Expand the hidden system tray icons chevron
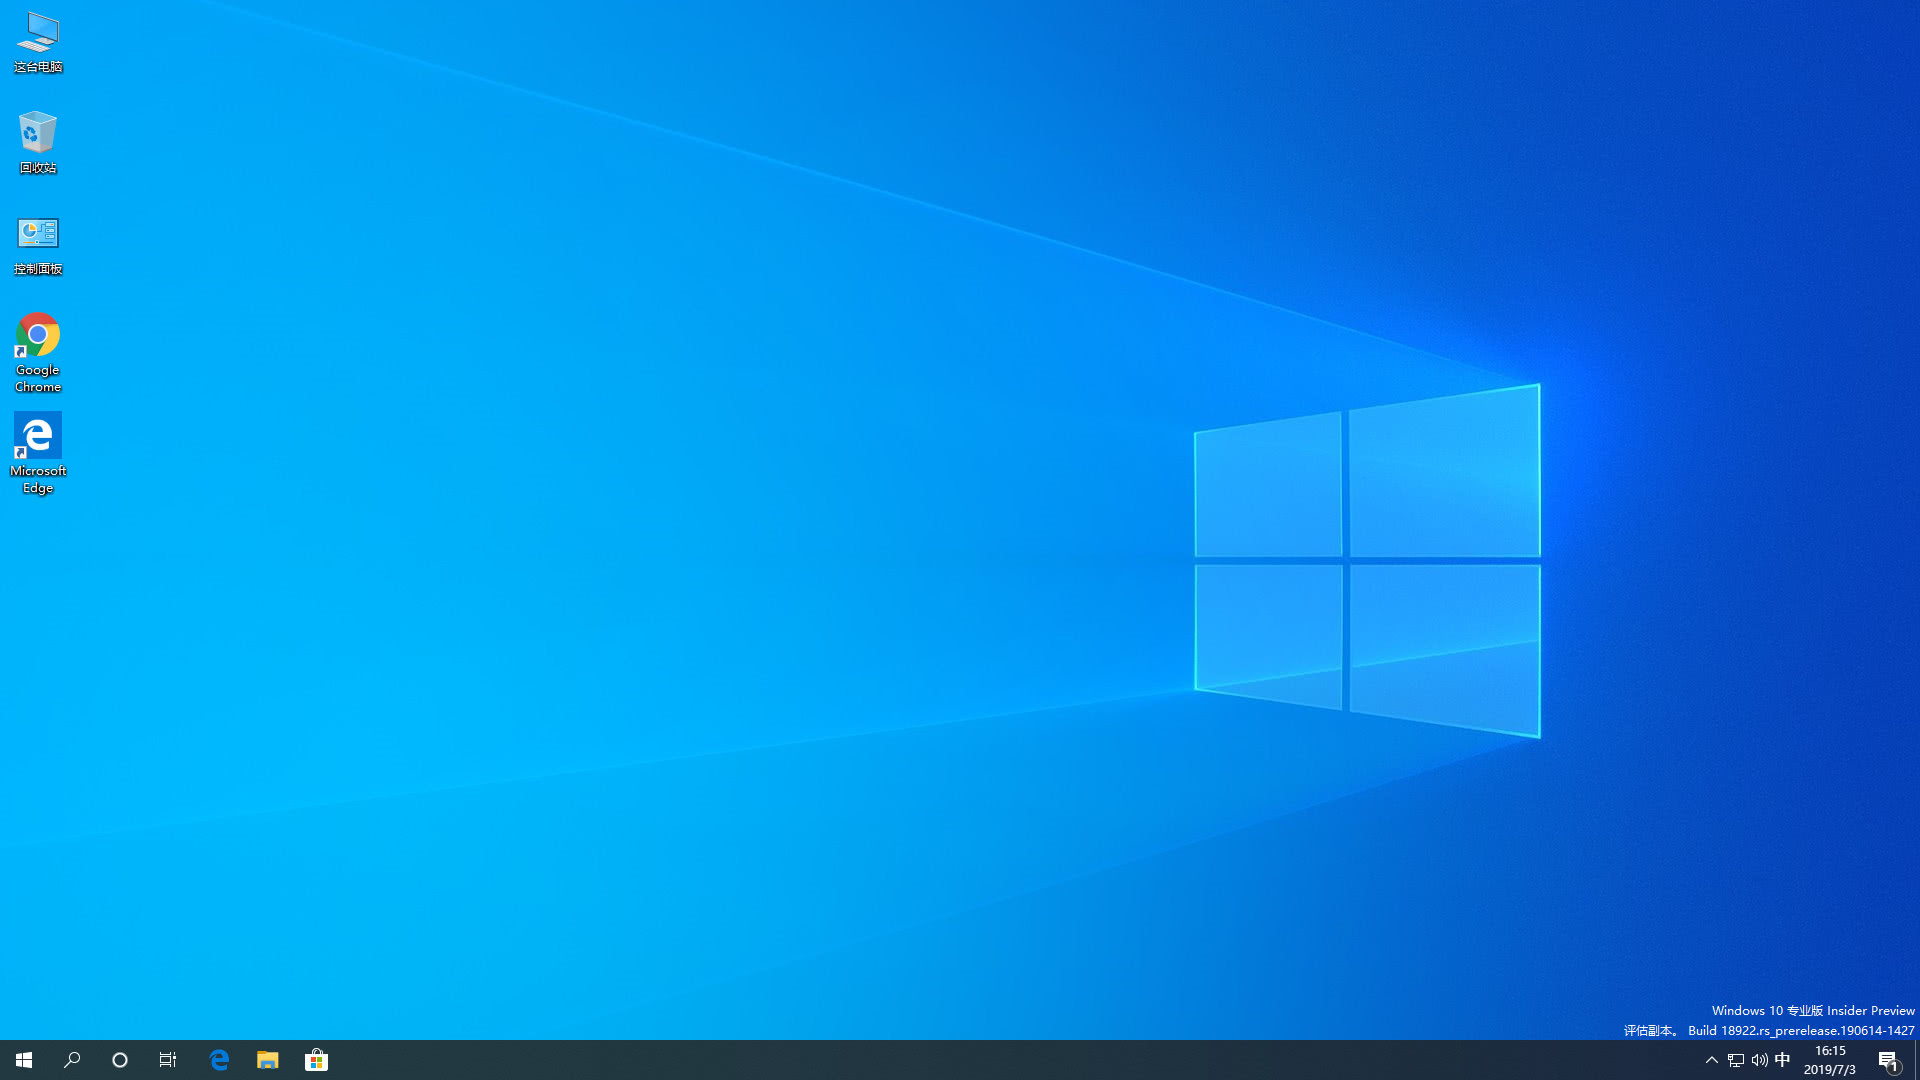 (x=1711, y=1060)
